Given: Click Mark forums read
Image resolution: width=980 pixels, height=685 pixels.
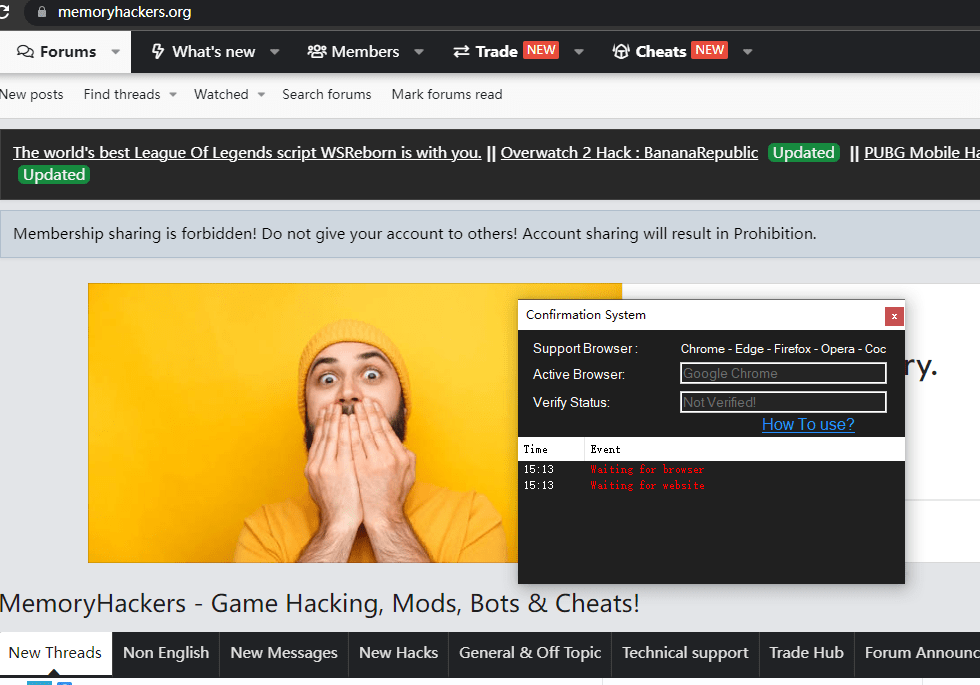Looking at the screenshot, I should coord(447,94).
